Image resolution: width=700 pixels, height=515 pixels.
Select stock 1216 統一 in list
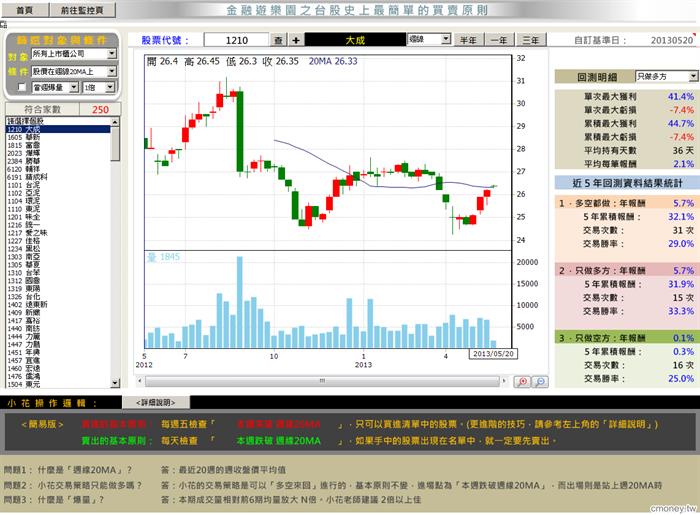58,225
